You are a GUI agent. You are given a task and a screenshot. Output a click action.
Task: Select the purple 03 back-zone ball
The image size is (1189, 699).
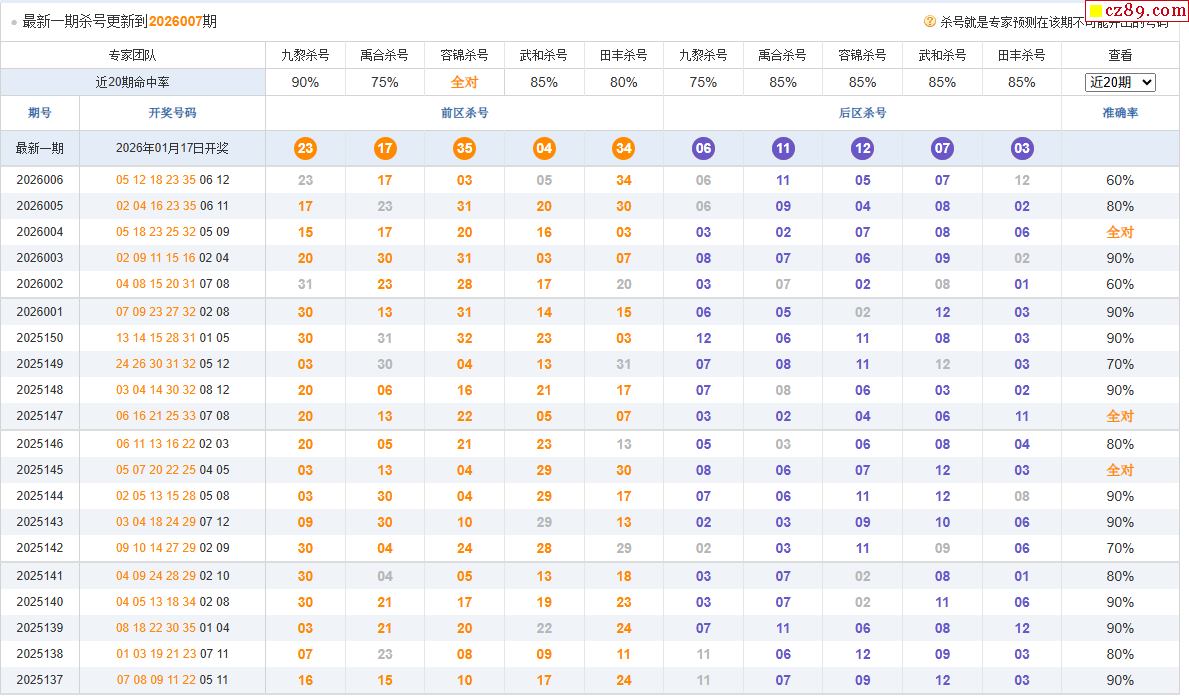pyautogui.click(x=1022, y=149)
